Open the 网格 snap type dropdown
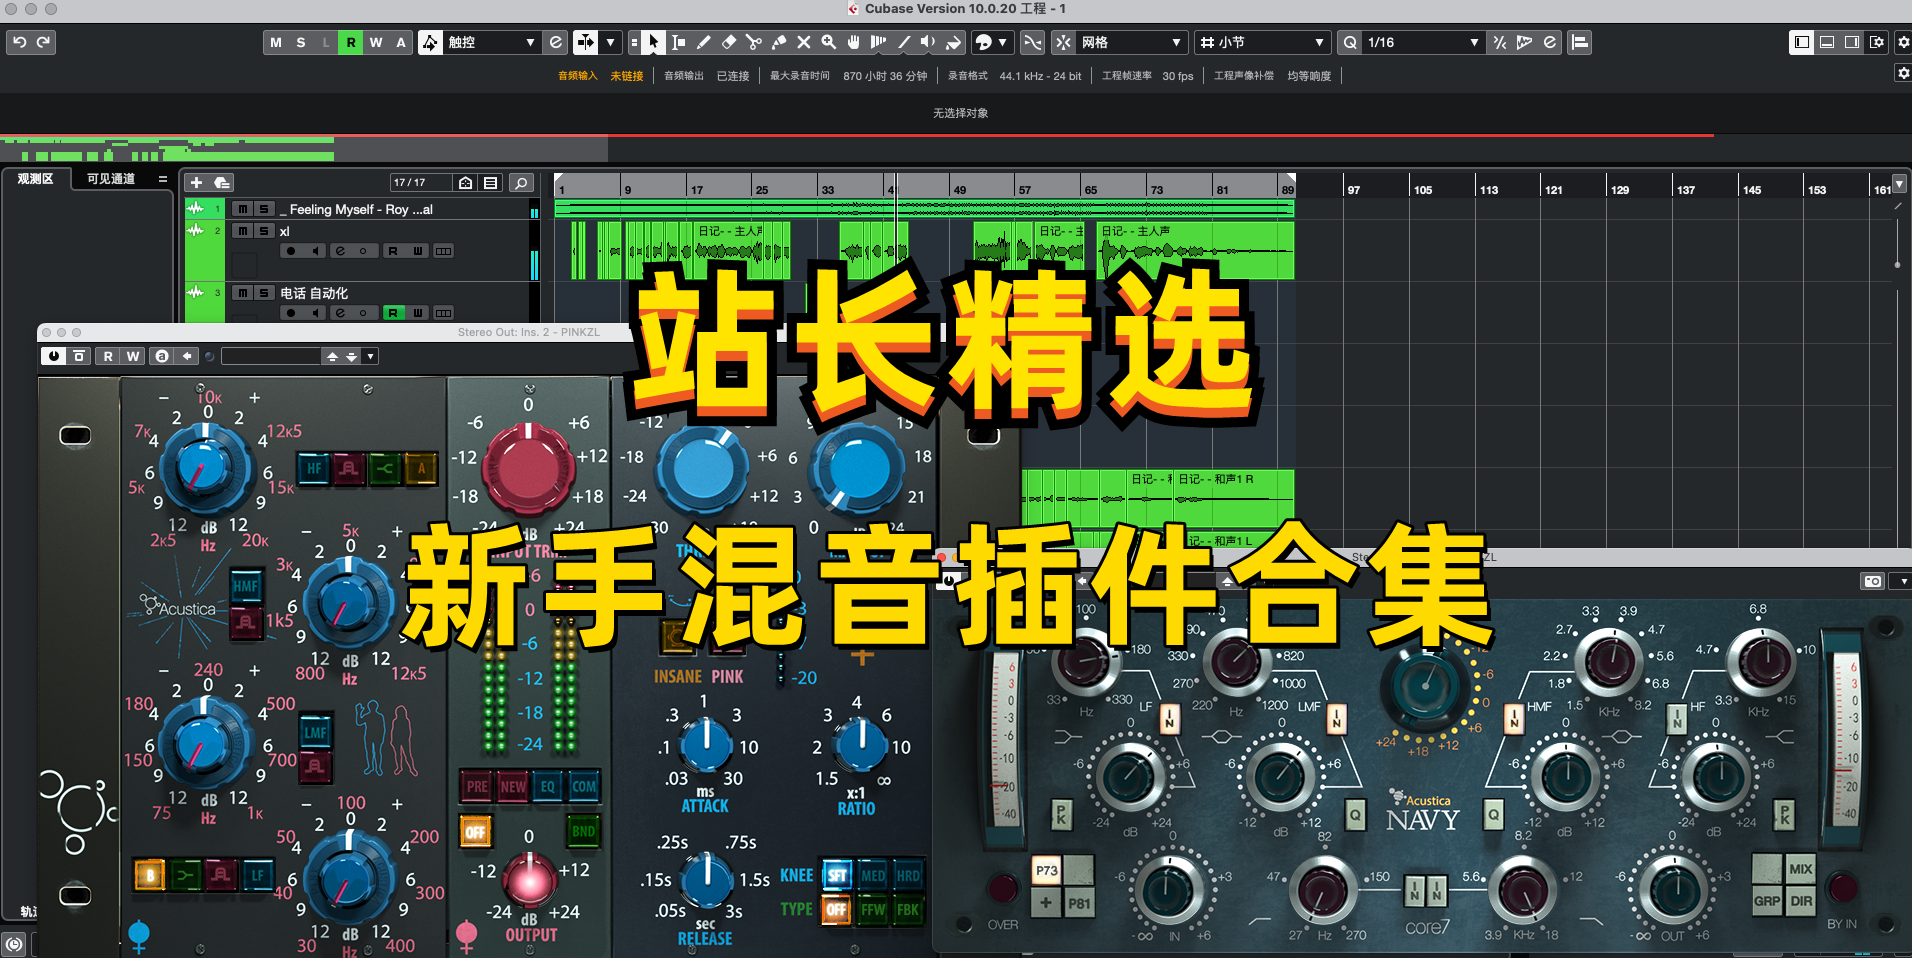This screenshot has height=958, width=1912. (1132, 42)
